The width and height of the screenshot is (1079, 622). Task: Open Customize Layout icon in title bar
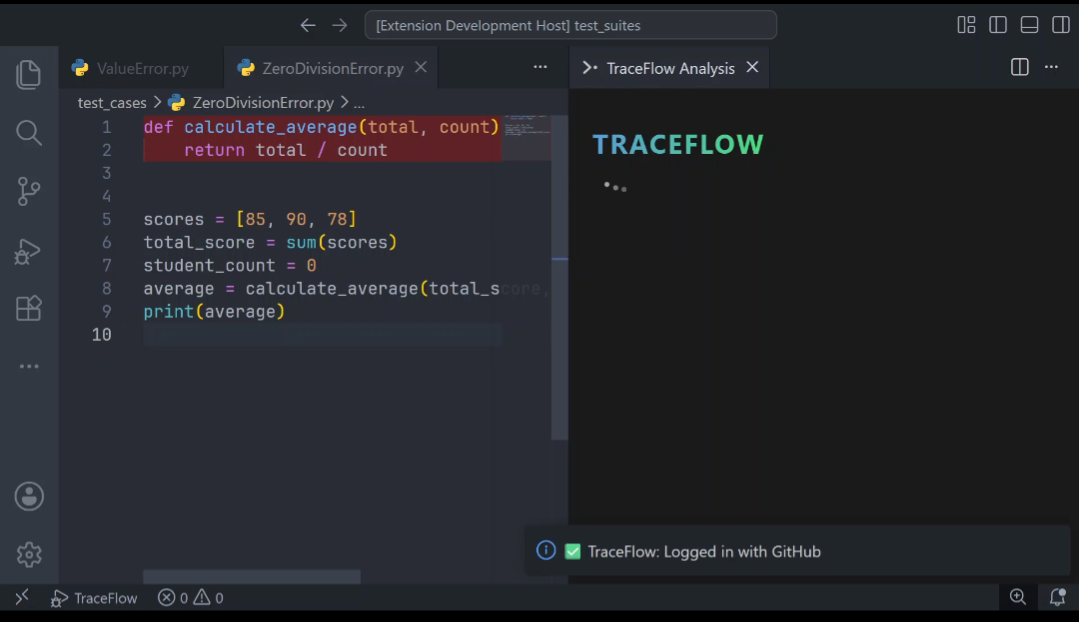point(966,25)
